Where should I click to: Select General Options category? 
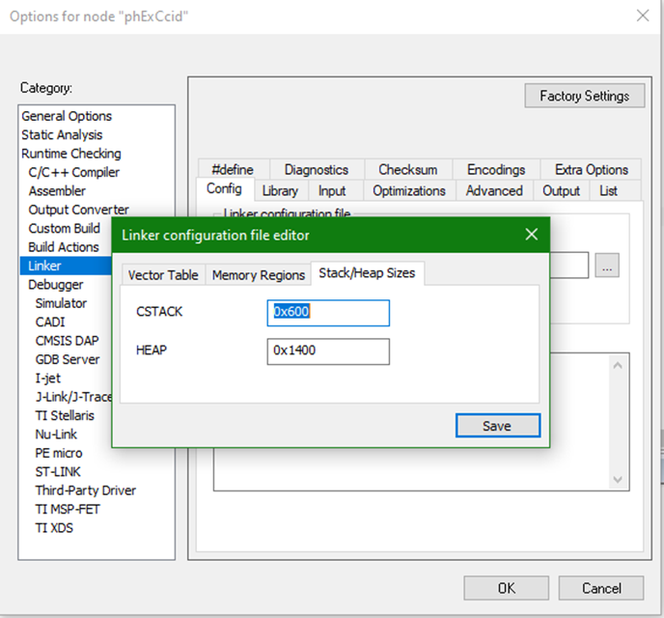(66, 116)
